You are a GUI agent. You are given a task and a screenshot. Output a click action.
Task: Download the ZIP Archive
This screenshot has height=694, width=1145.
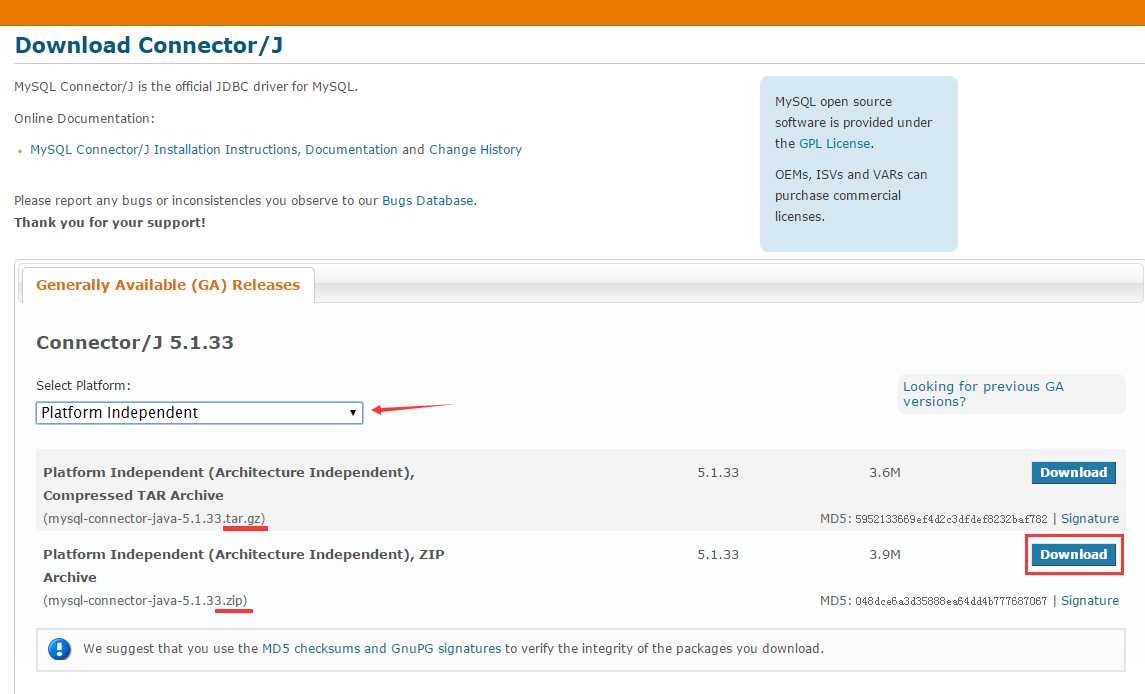(x=1073, y=554)
